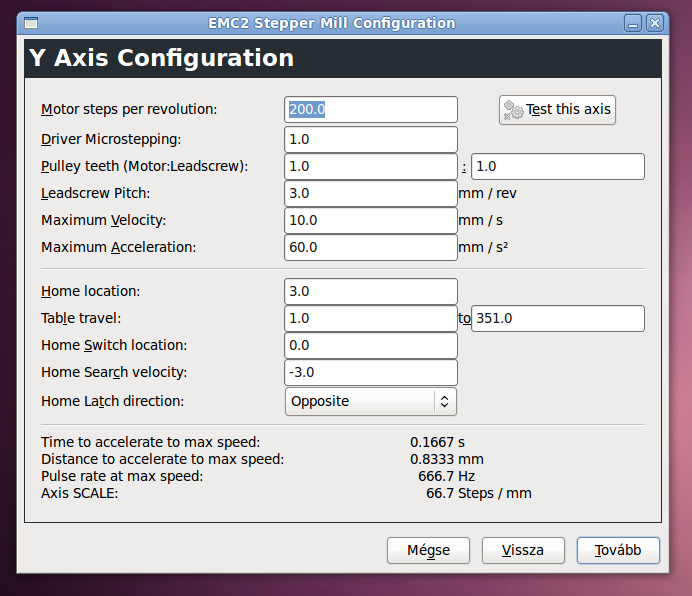692x596 pixels.
Task: Proceed with the Tovább button
Action: click(618, 551)
